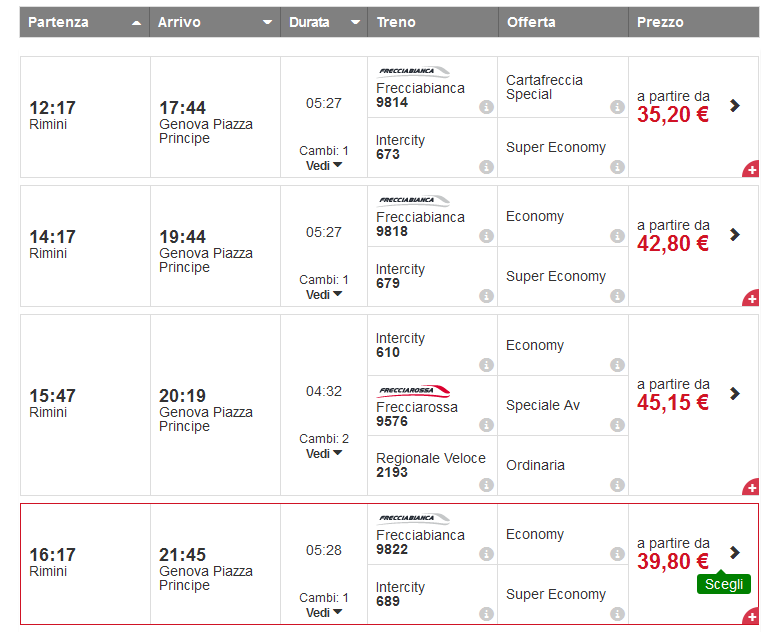Open info for Cartafreccia Special offer

[617, 107]
